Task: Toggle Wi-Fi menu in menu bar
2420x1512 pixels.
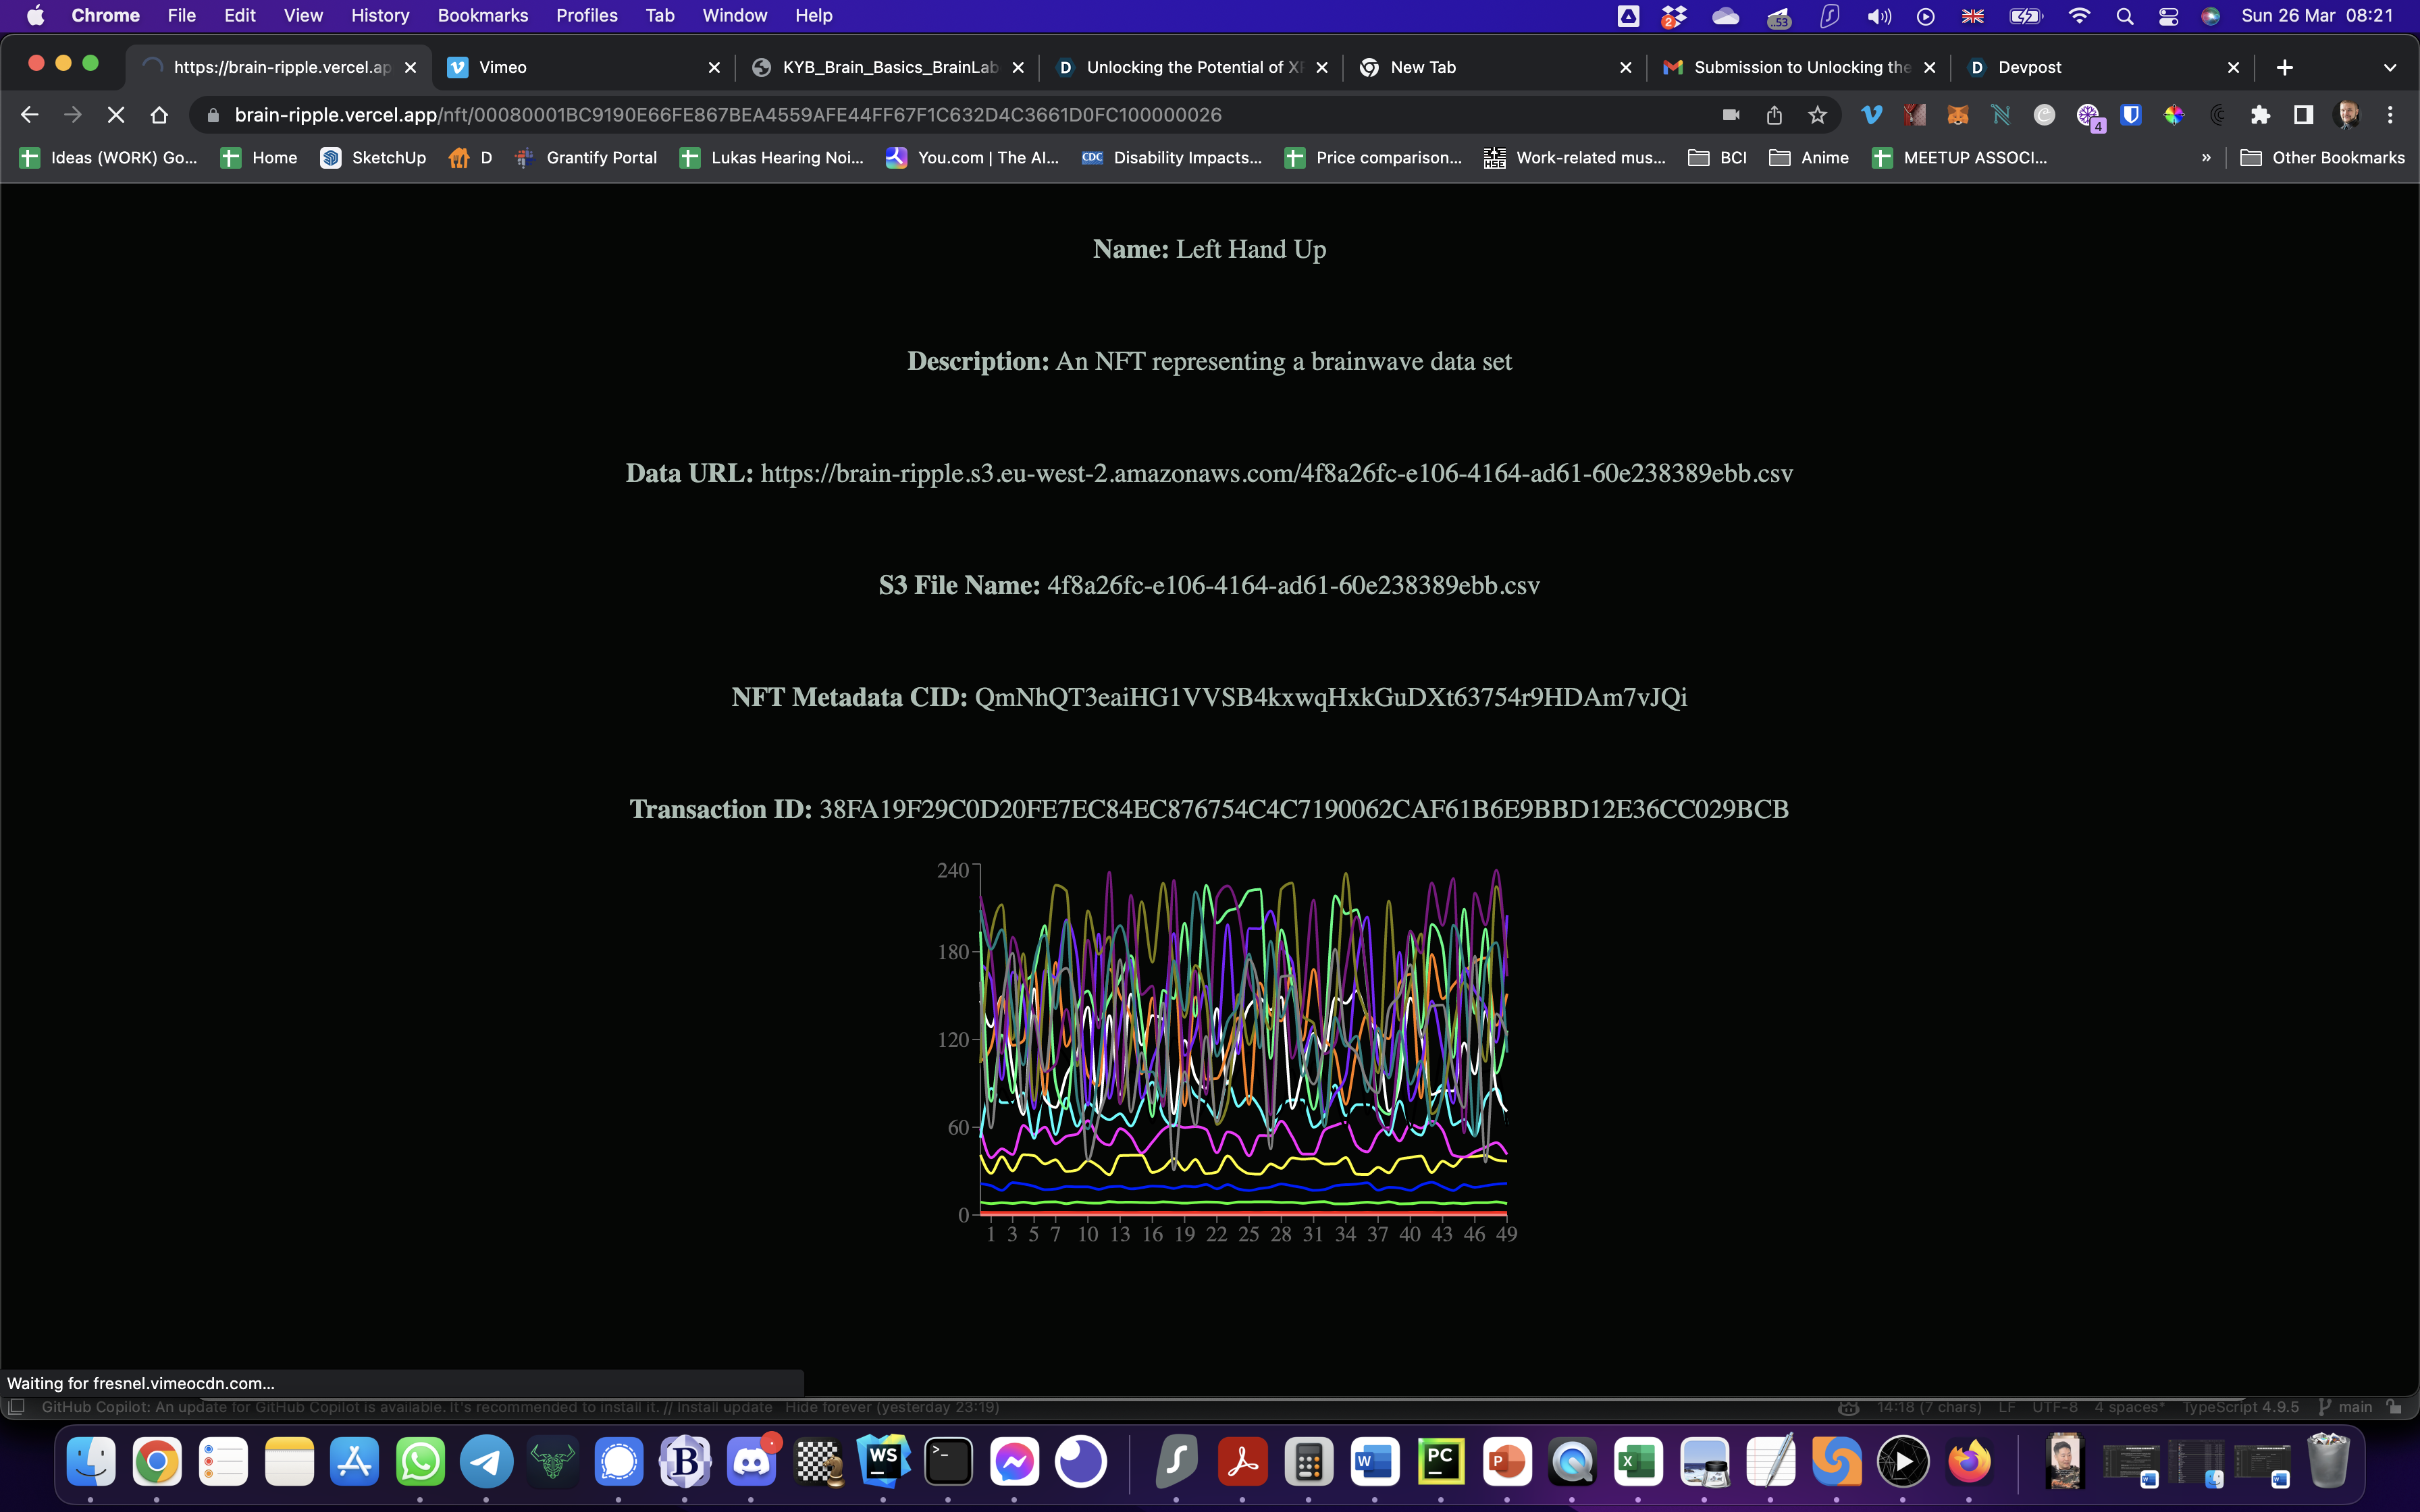Action: pyautogui.click(x=2079, y=16)
